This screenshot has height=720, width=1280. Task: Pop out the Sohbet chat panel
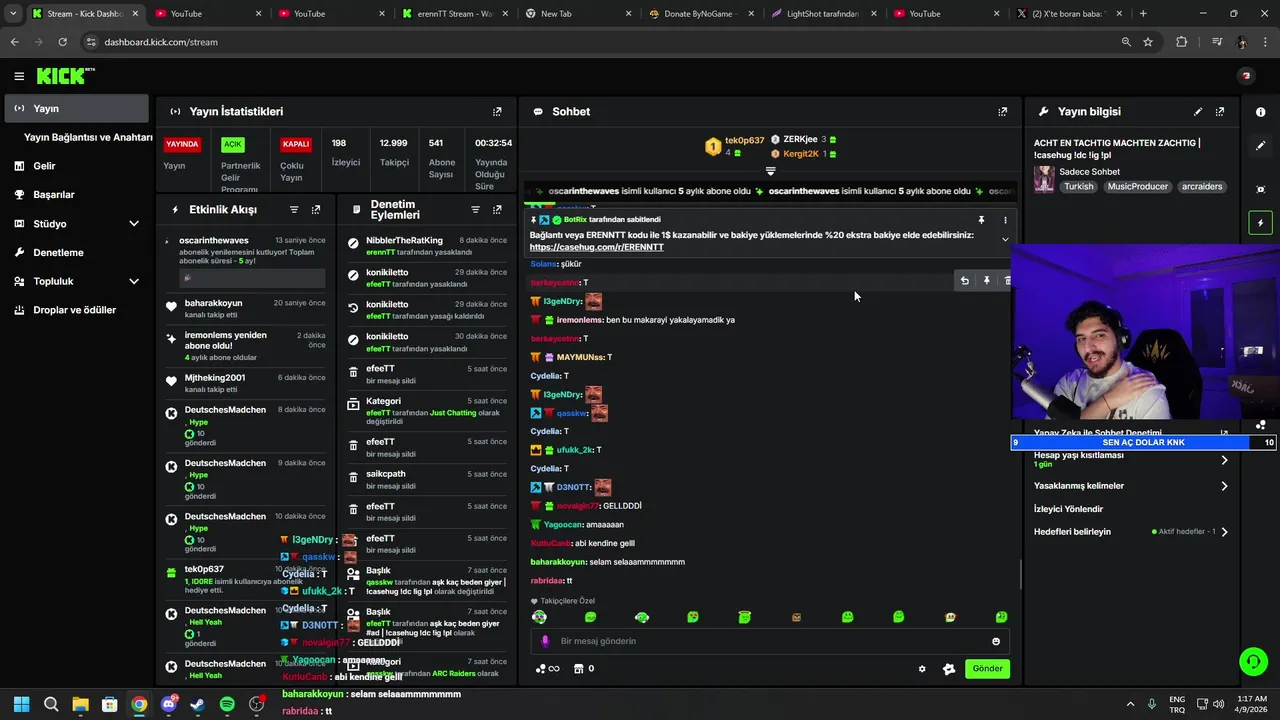(x=1003, y=112)
